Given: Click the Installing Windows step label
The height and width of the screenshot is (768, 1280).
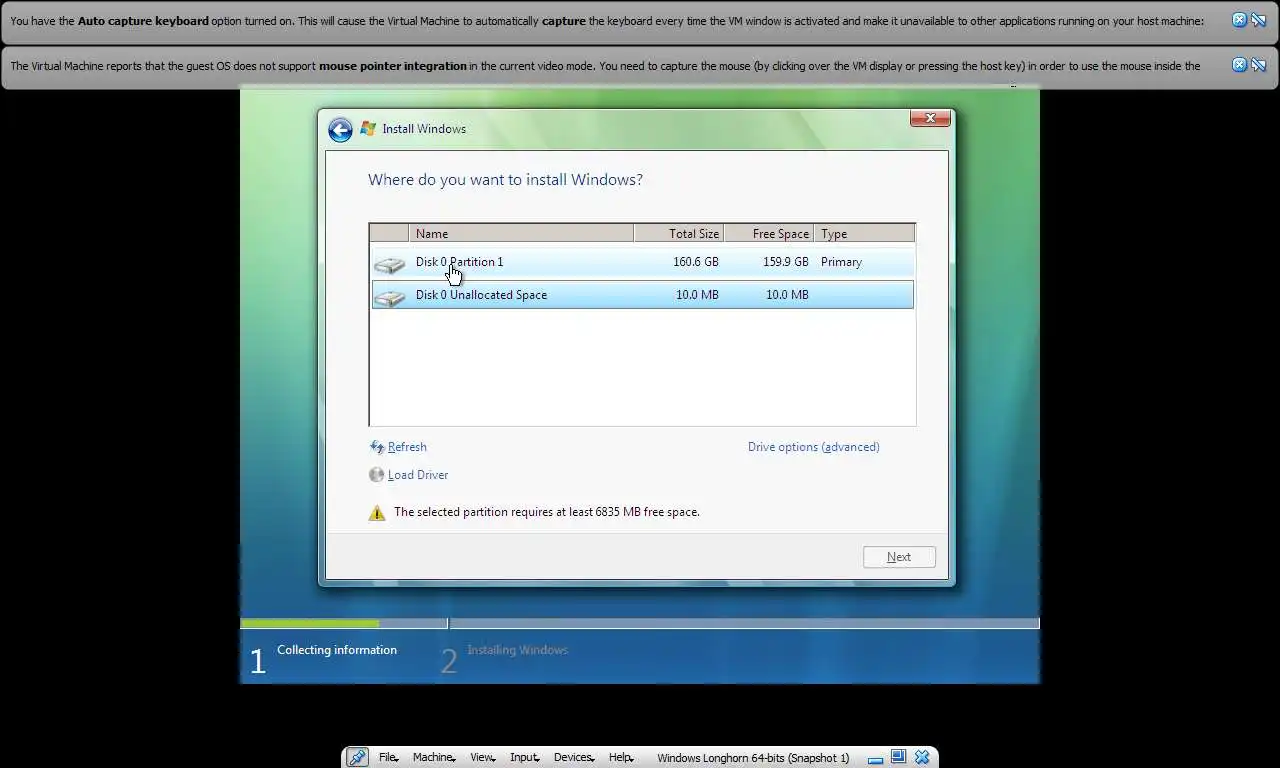Looking at the screenshot, I should (x=517, y=650).
